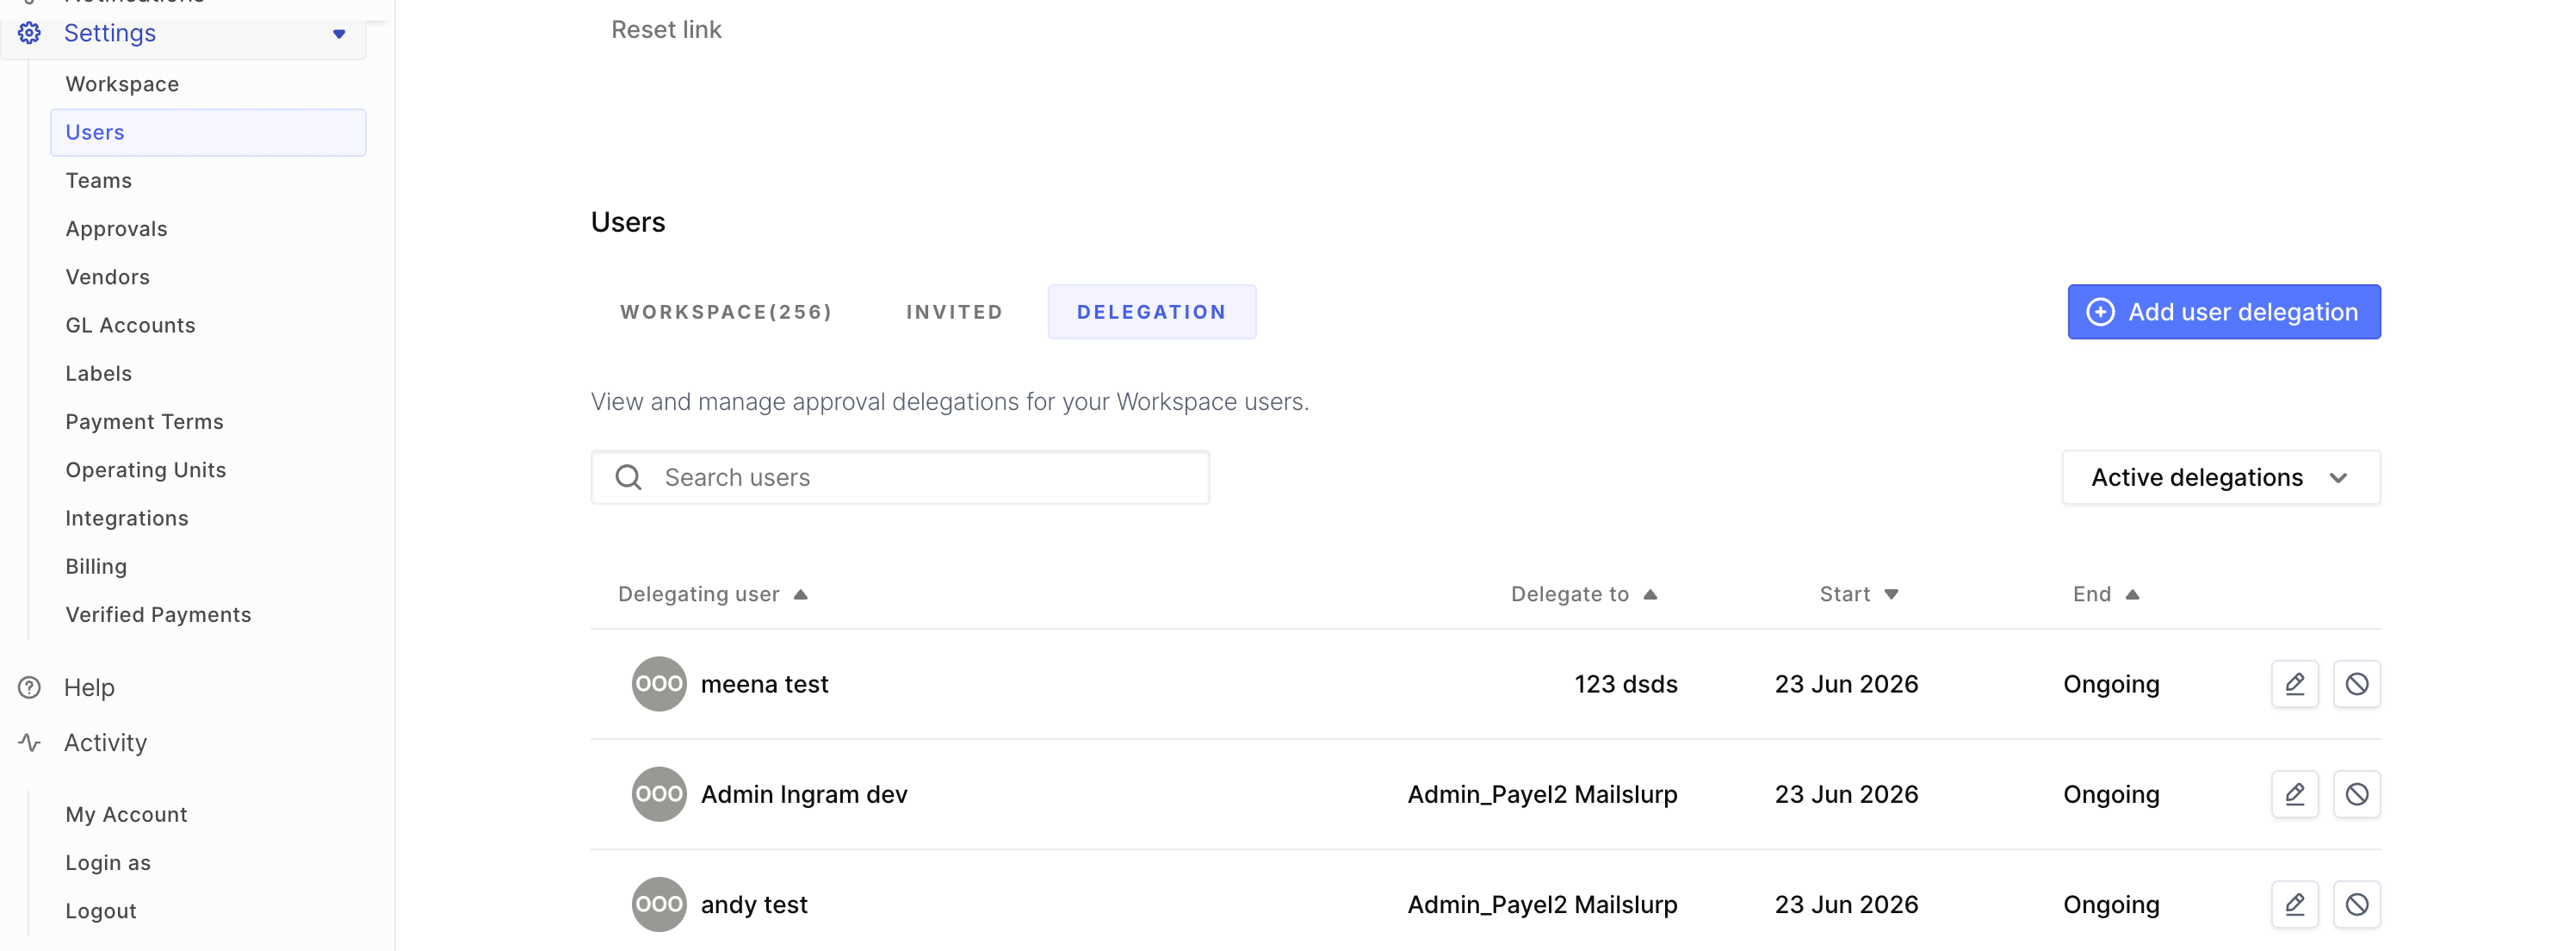Click start date in meena test row
This screenshot has width=2576, height=951.
pos(1846,685)
